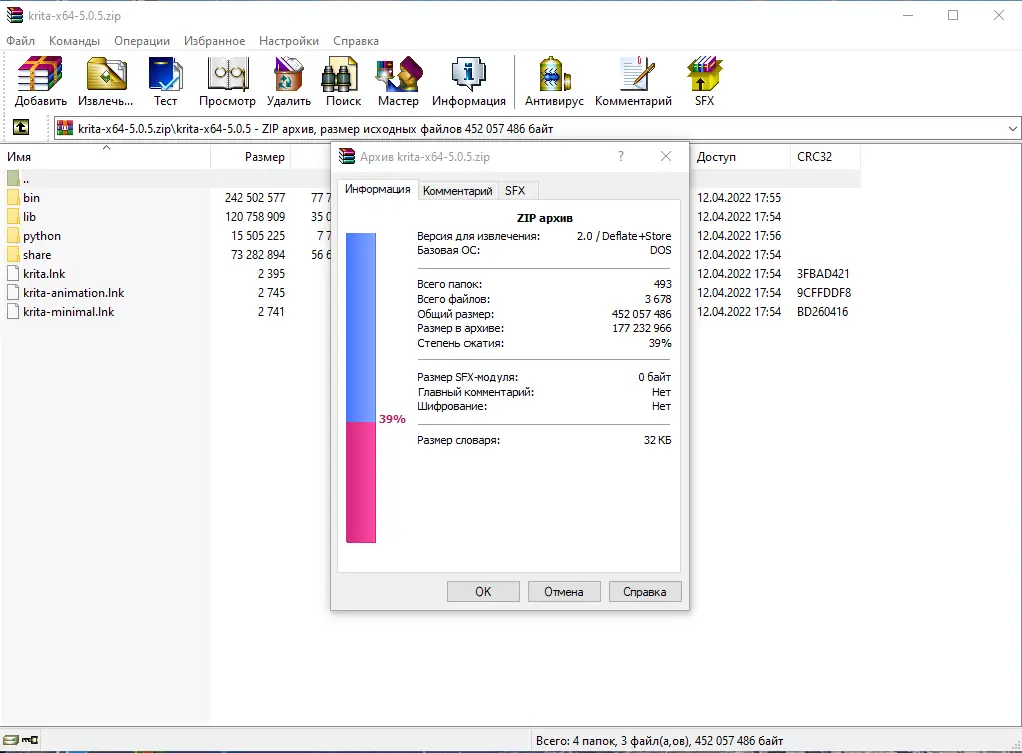This screenshot has width=1022, height=753.
Task: Click the Добавить (Add) toolbar icon
Action: (x=40, y=73)
